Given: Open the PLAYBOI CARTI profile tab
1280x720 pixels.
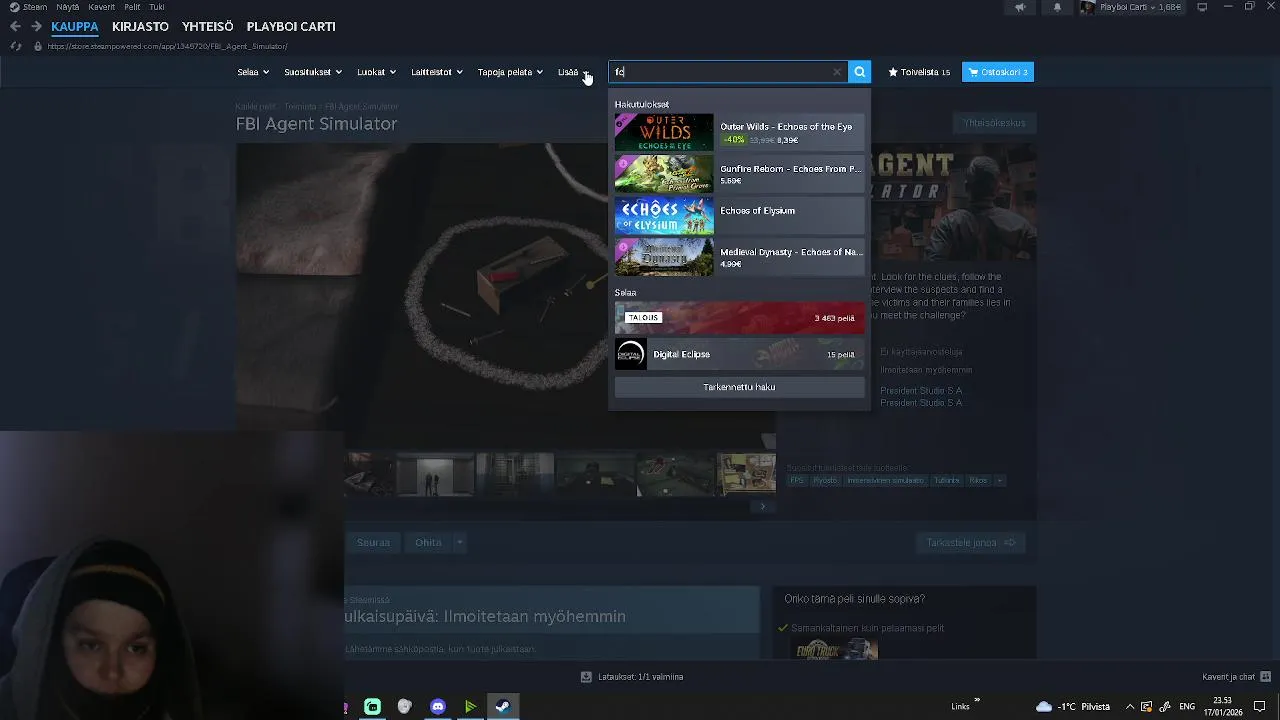Looking at the screenshot, I should coord(291,26).
